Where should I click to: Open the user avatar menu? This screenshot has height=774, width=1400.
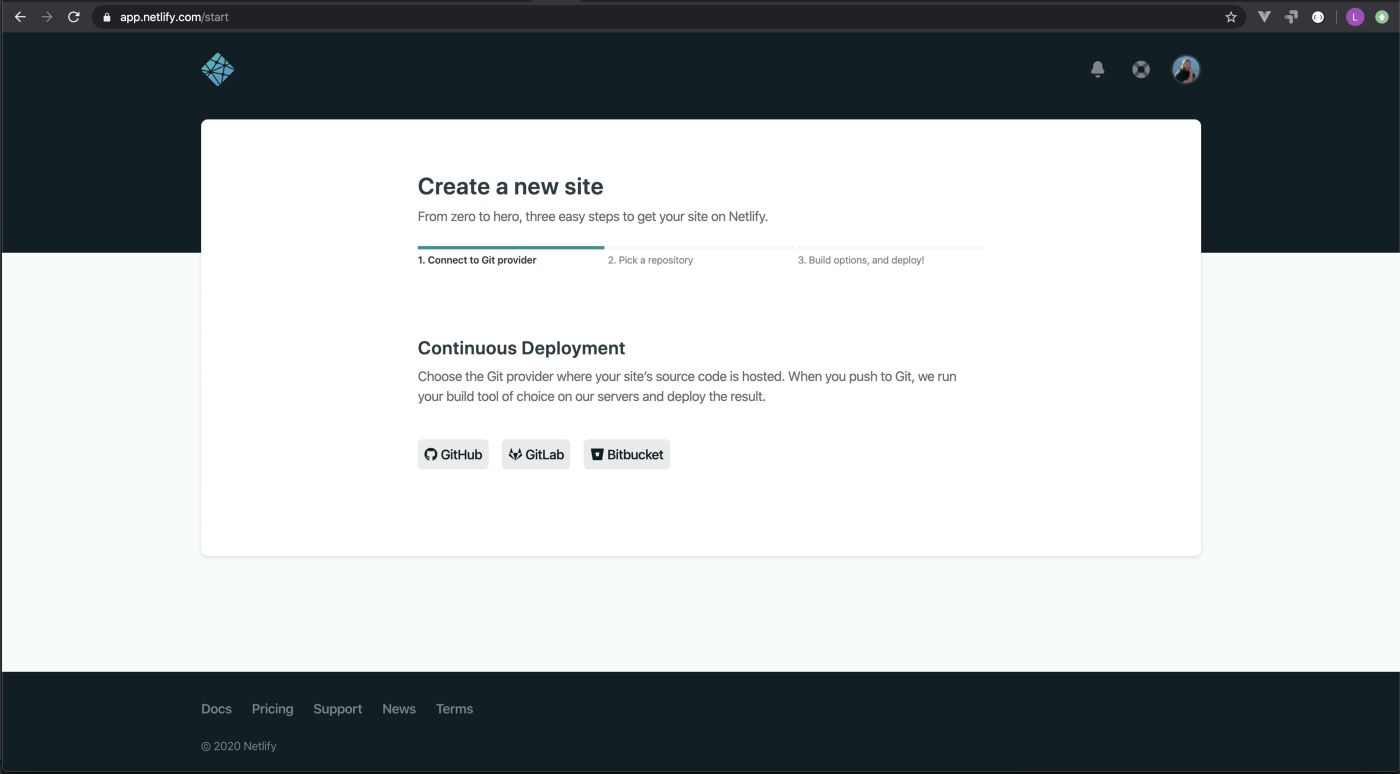coord(1186,69)
